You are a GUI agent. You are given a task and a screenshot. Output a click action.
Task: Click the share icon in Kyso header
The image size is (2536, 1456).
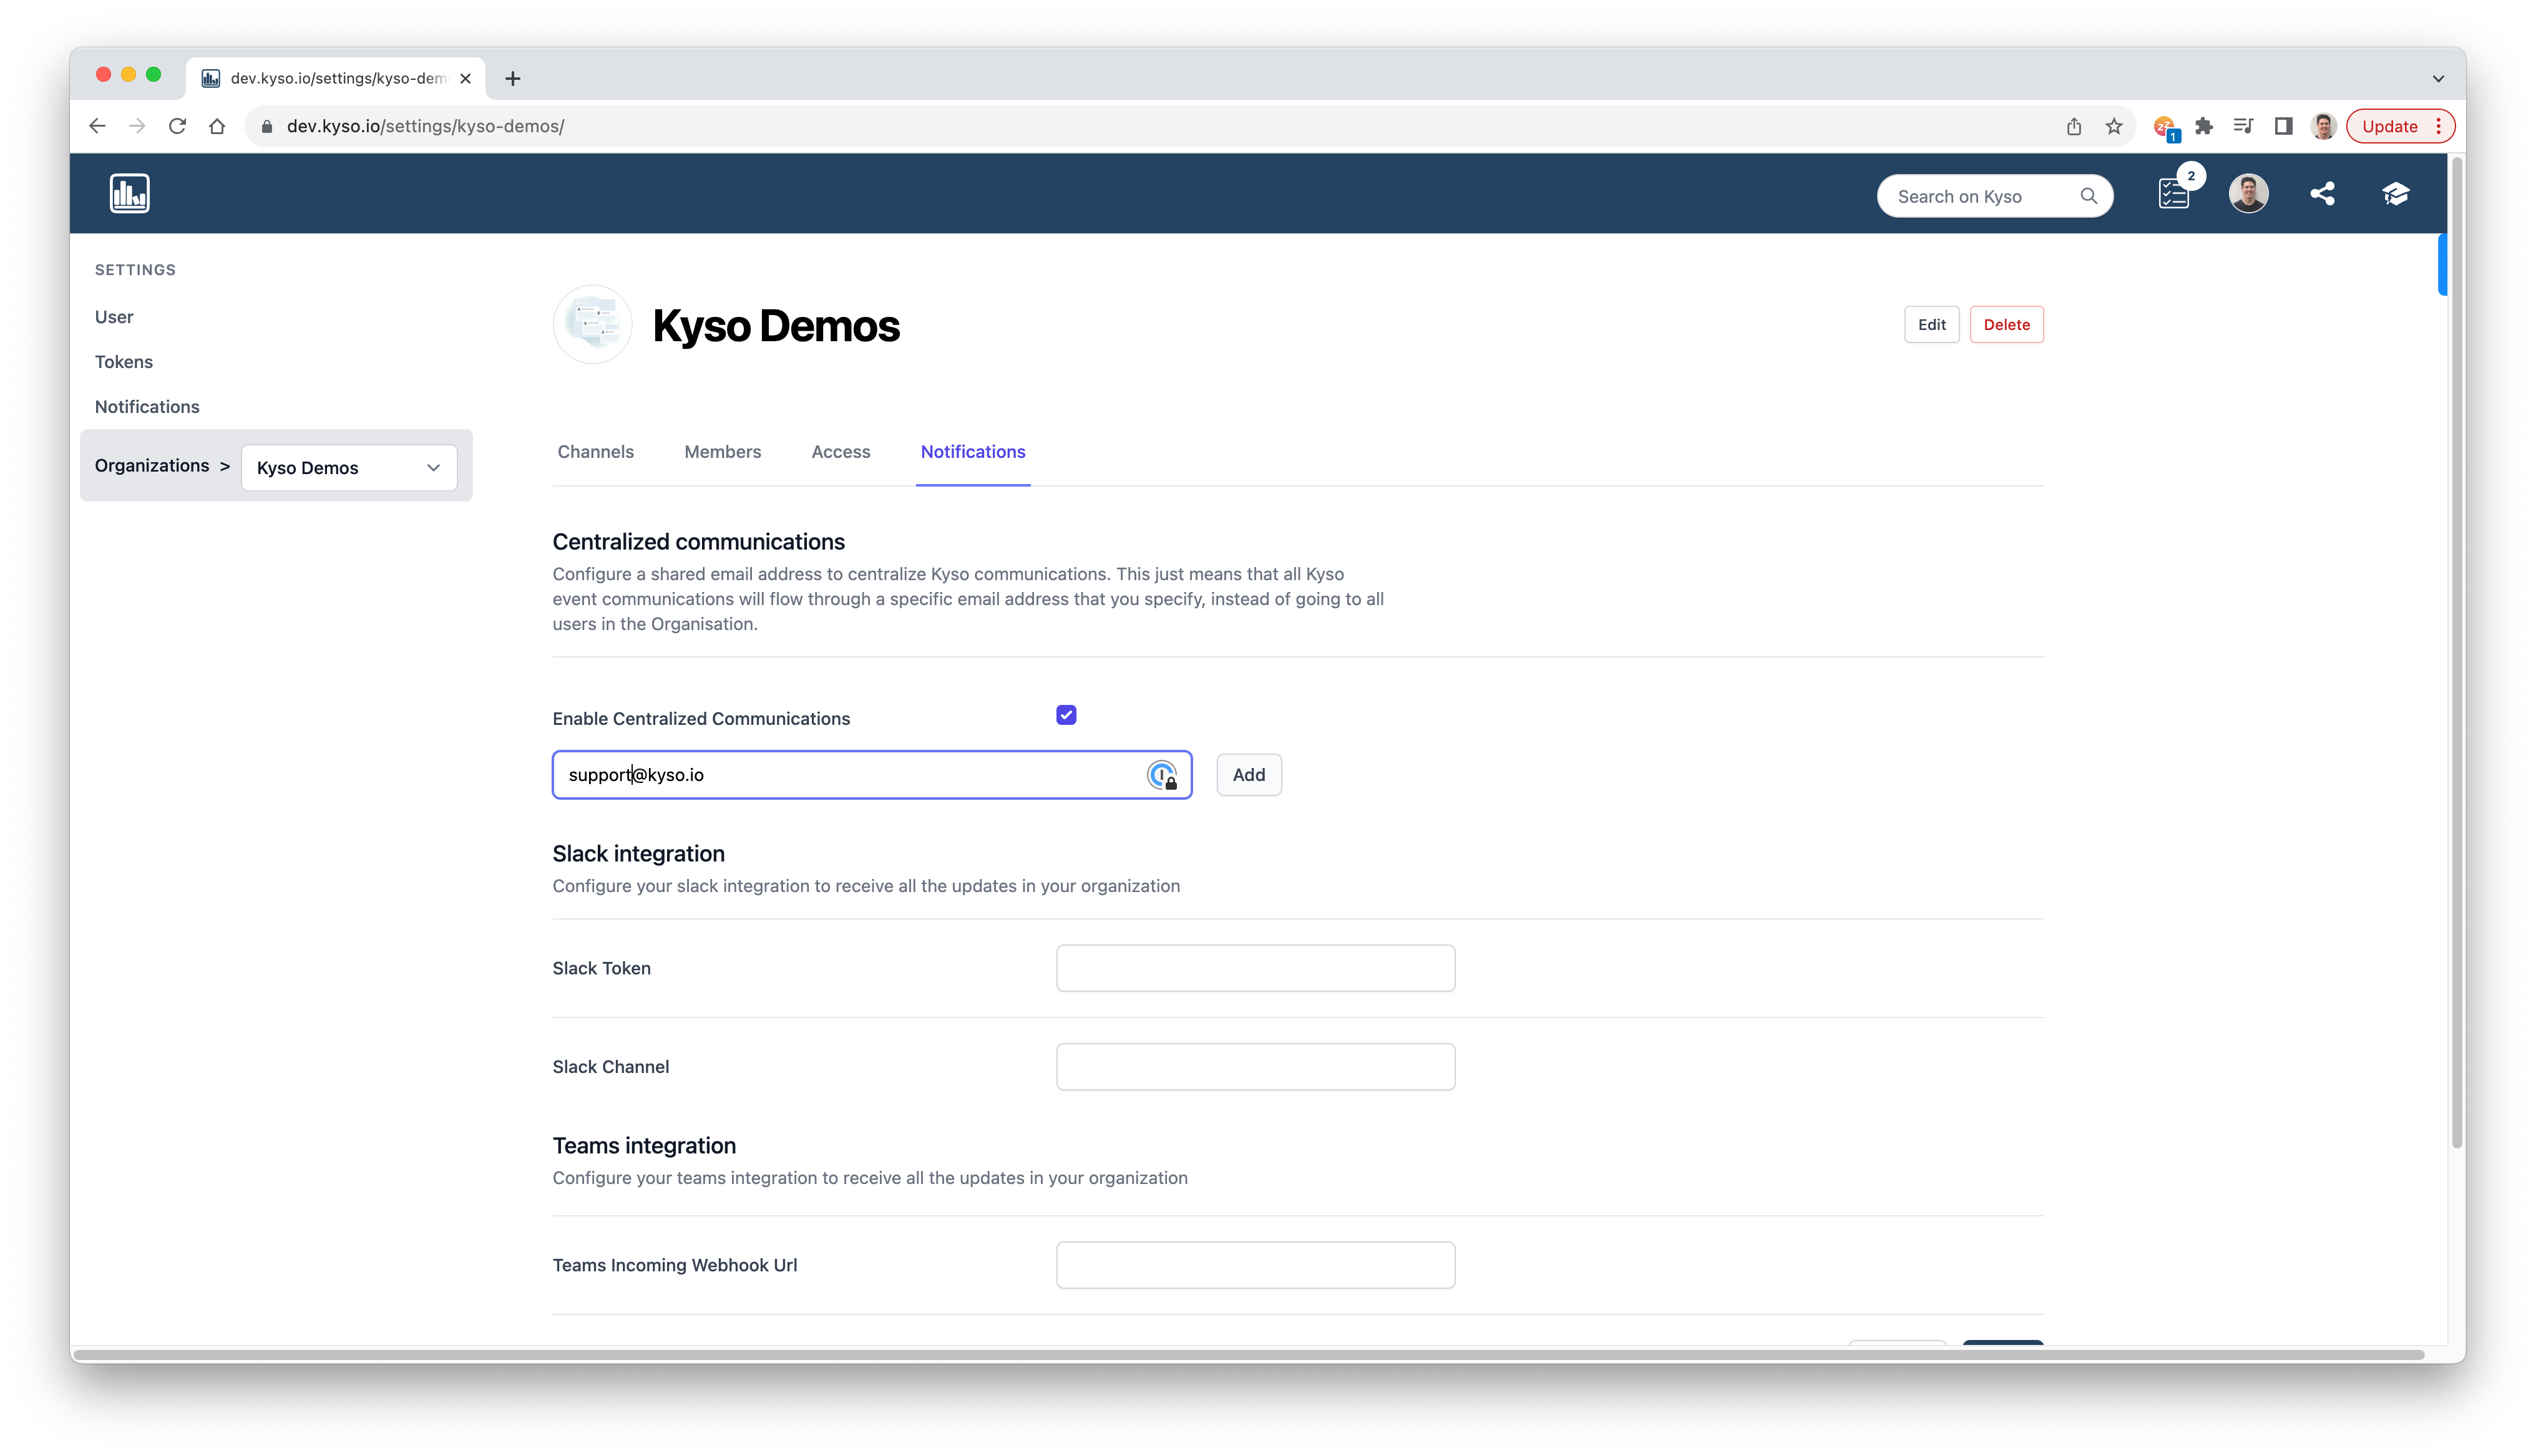pyautogui.click(x=2322, y=193)
